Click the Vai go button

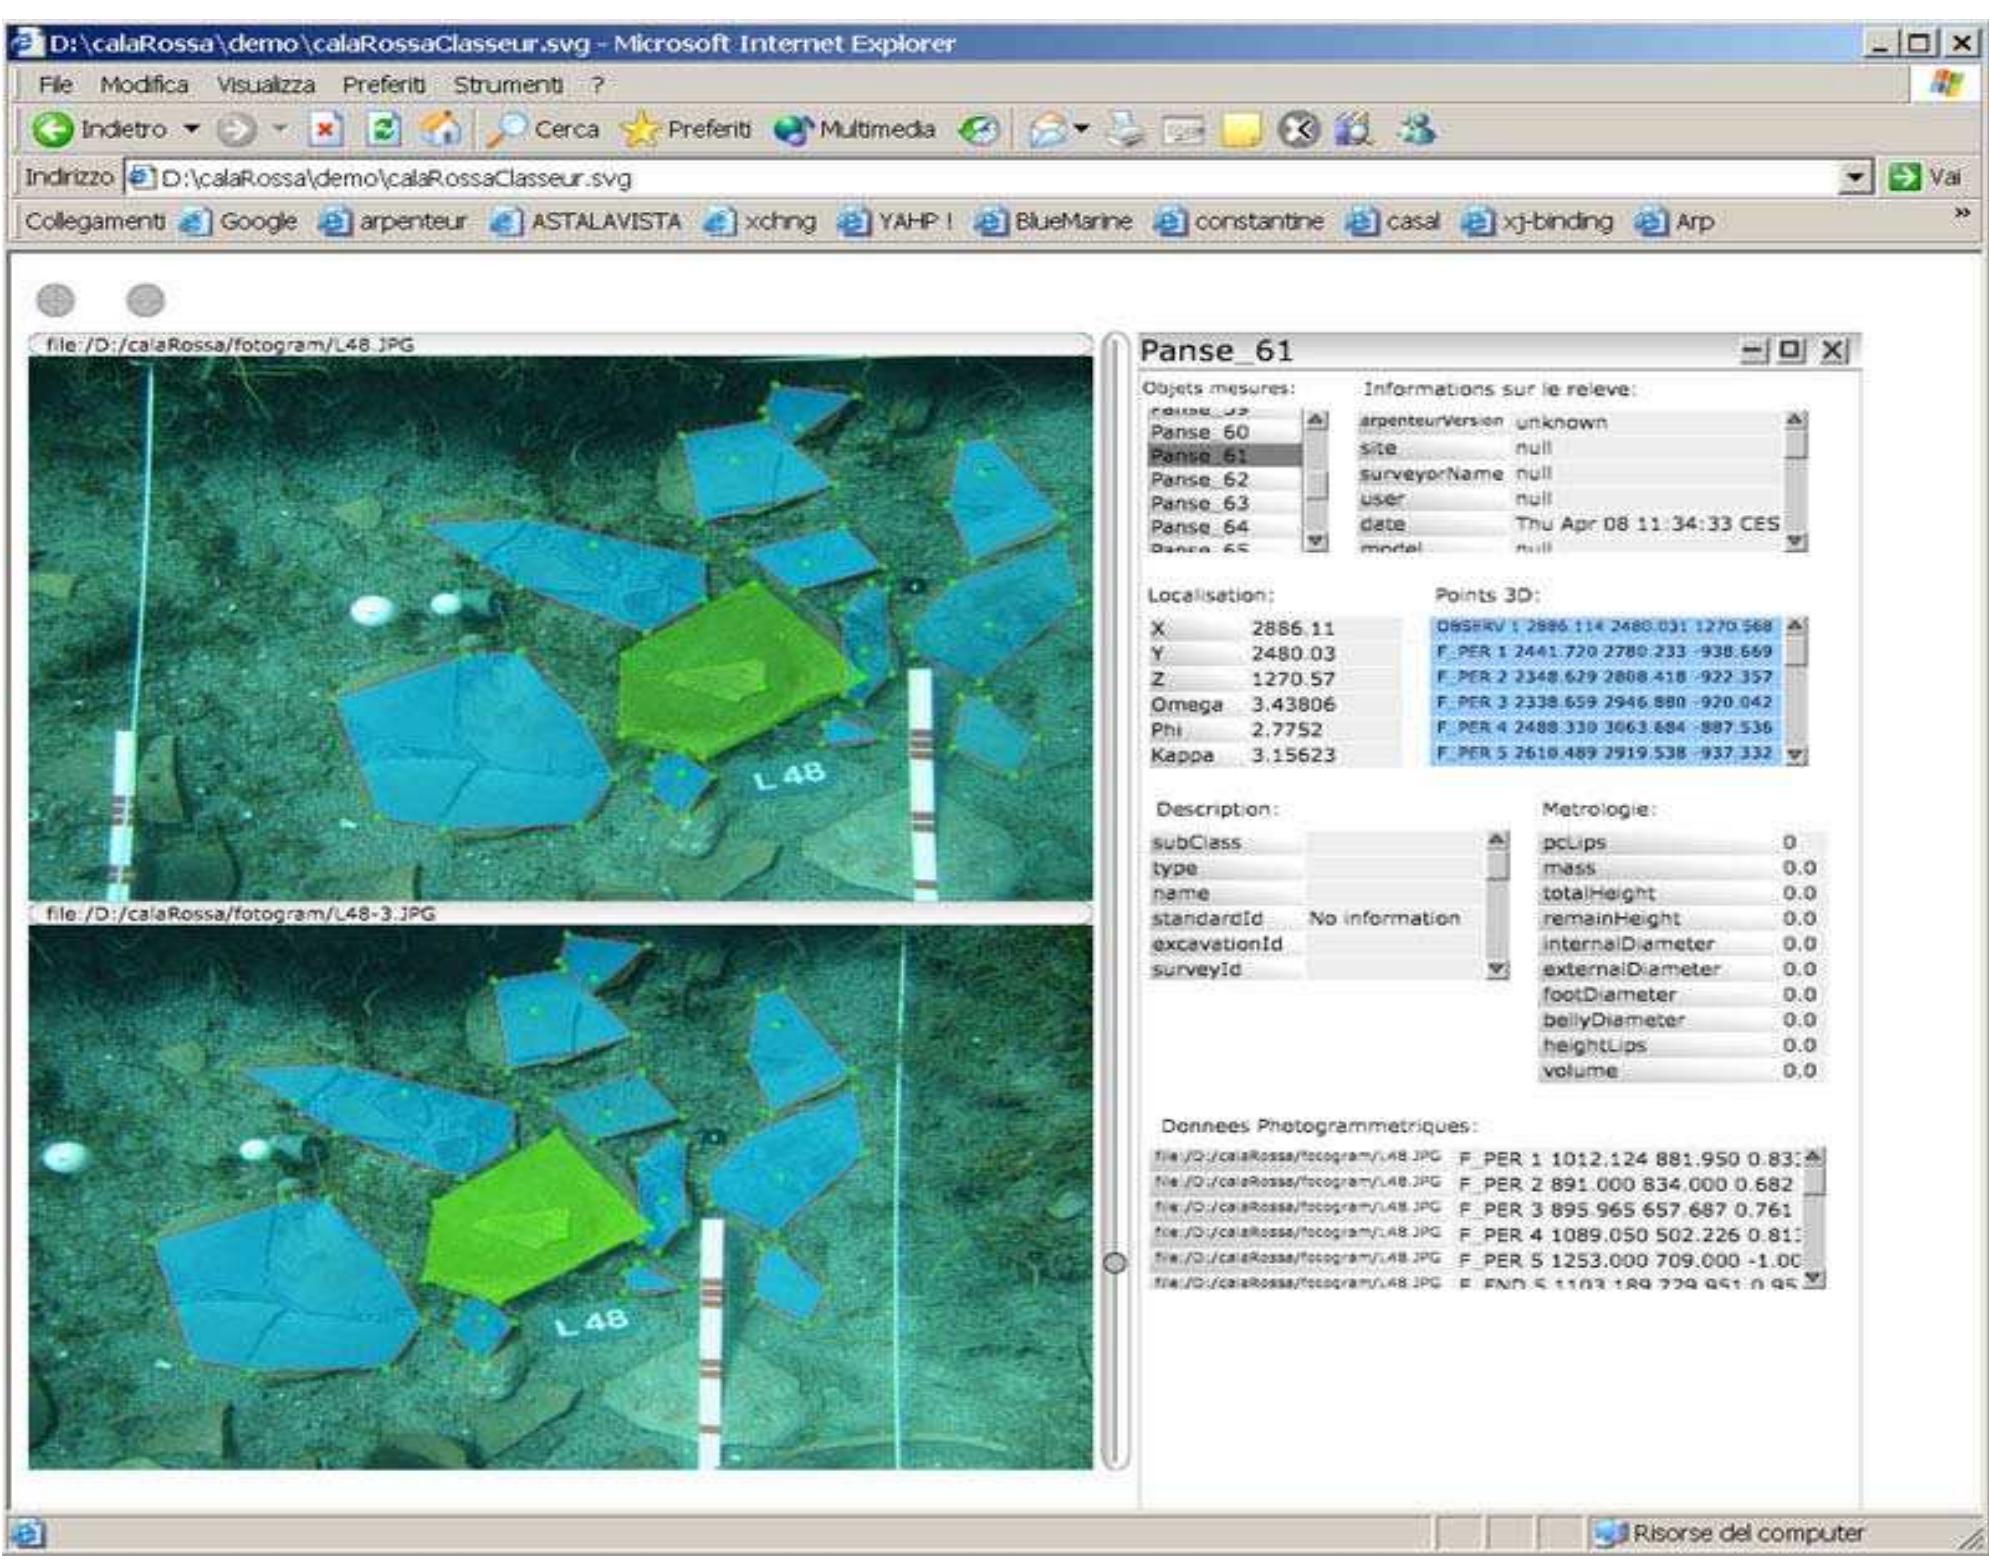click(x=1925, y=177)
